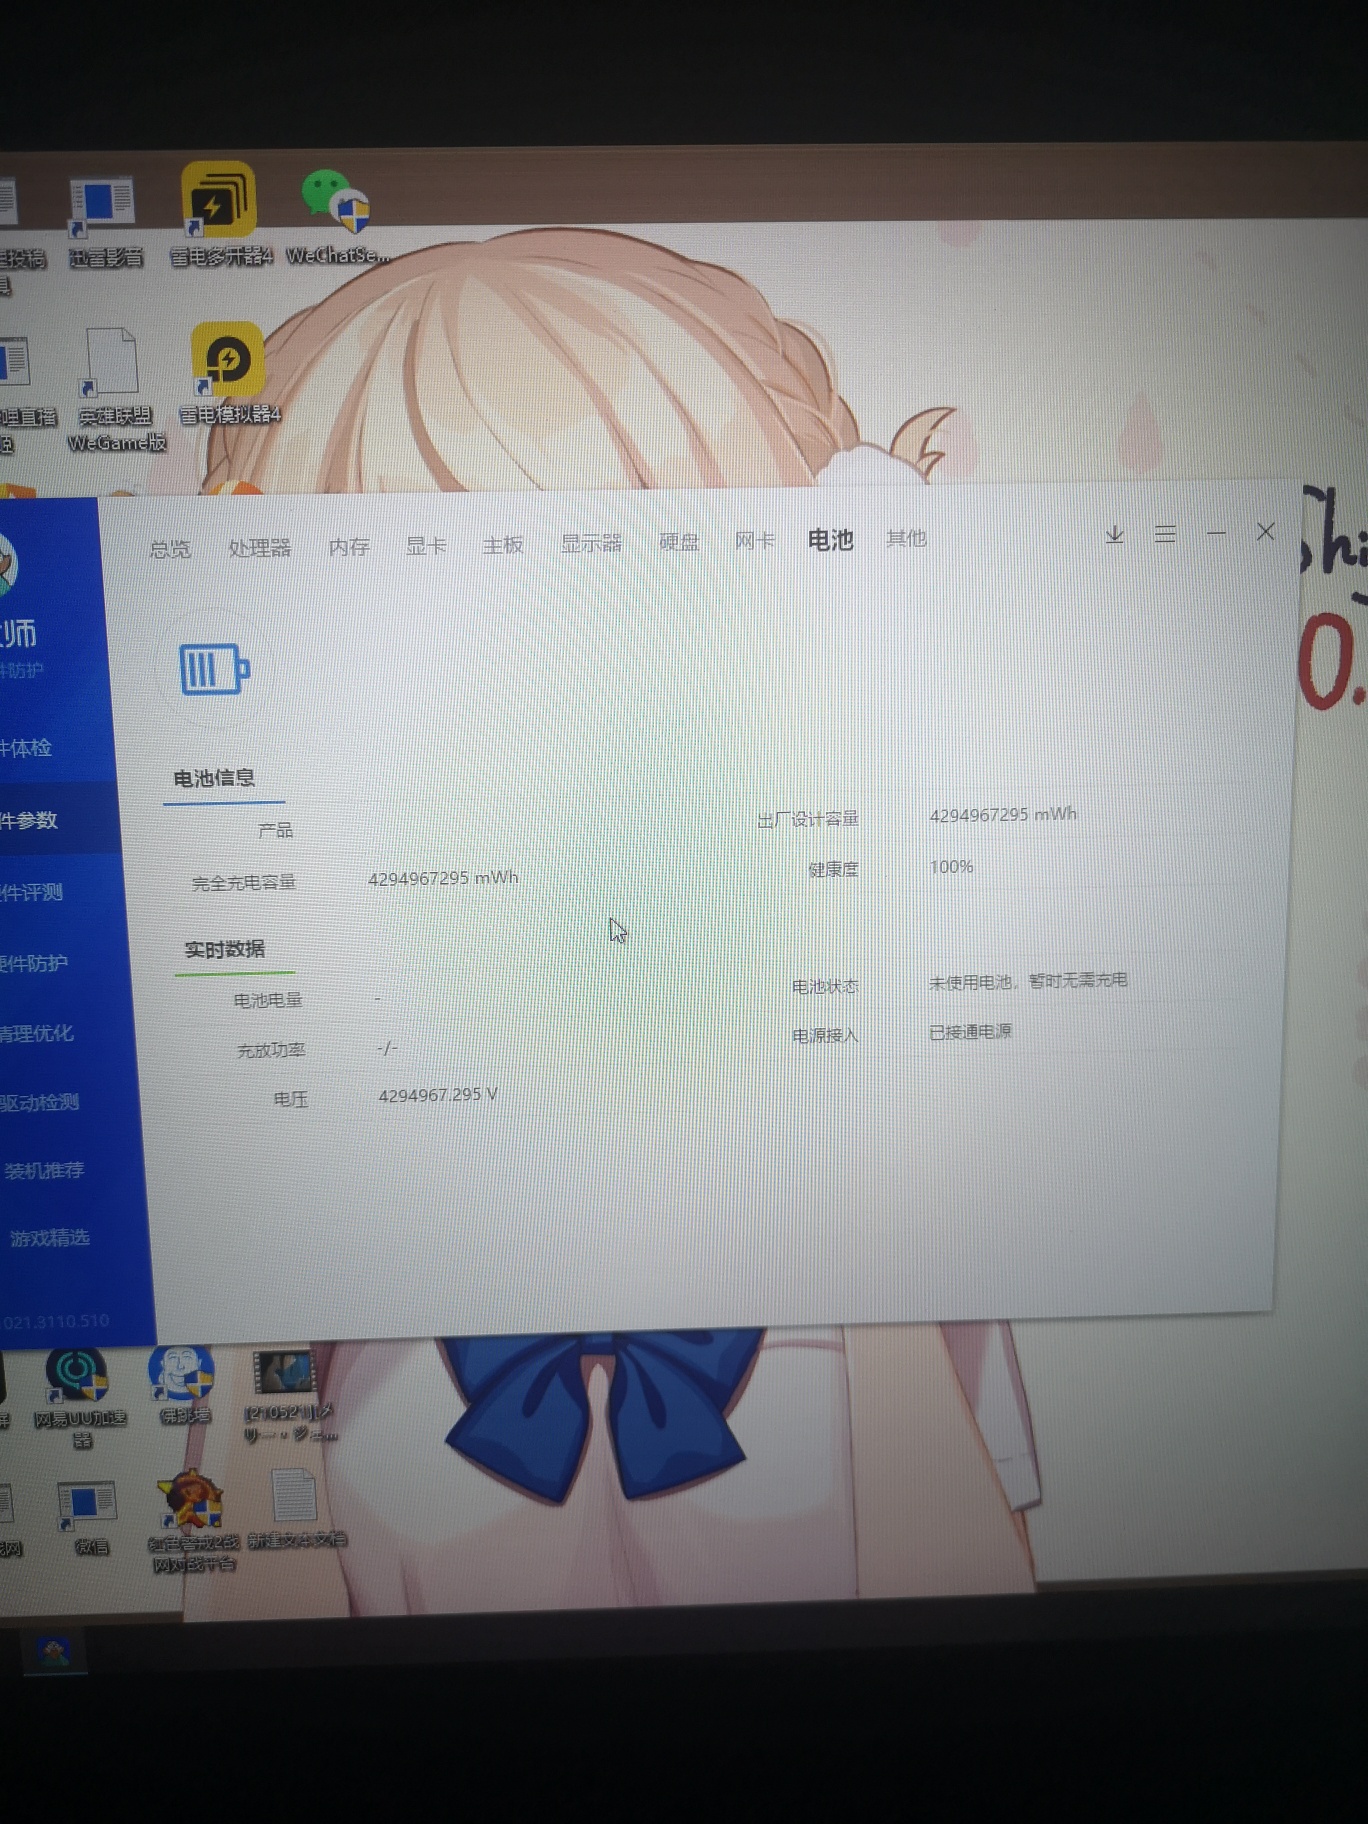
Task: Click the 电池电量 label
Action: point(268,1000)
